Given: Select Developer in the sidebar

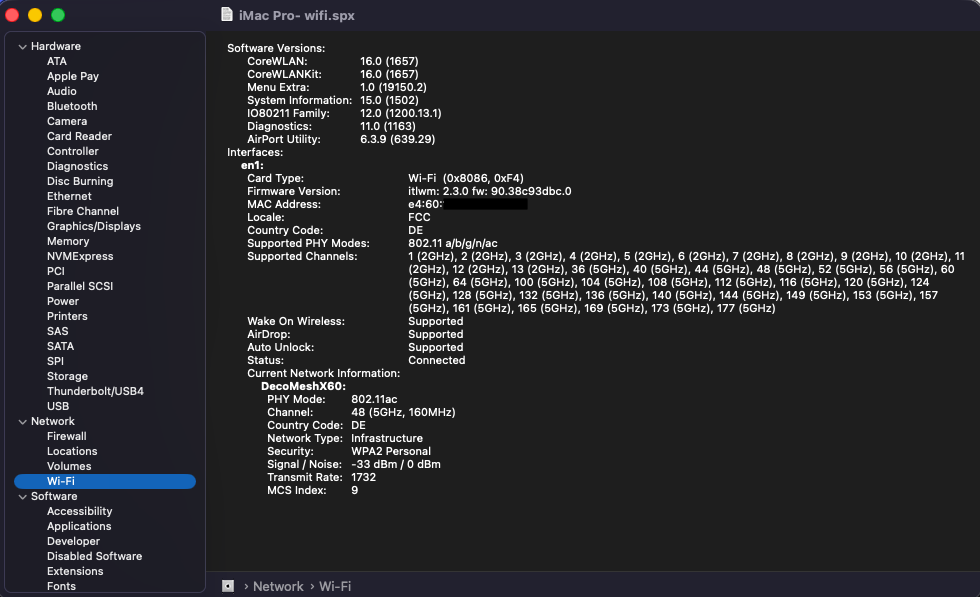Looking at the screenshot, I should [73, 541].
